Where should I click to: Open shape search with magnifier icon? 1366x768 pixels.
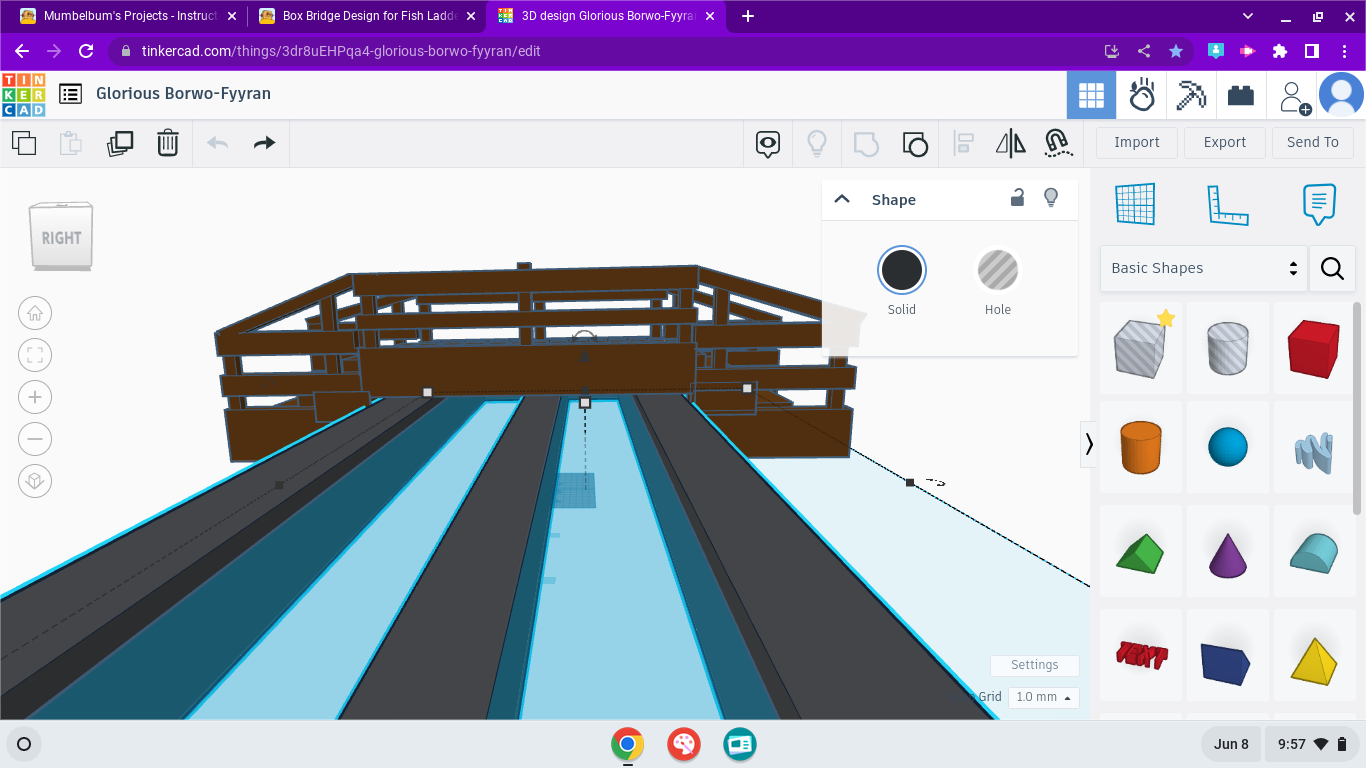pyautogui.click(x=1332, y=268)
